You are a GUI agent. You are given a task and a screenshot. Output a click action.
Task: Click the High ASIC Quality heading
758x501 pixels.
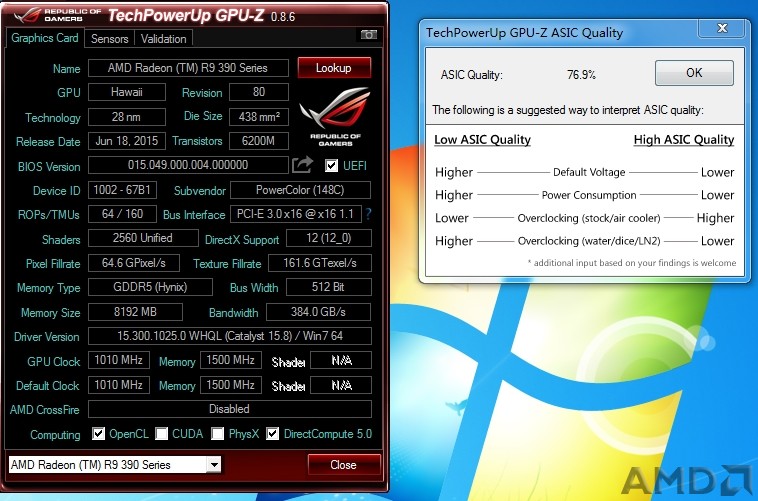tap(684, 140)
